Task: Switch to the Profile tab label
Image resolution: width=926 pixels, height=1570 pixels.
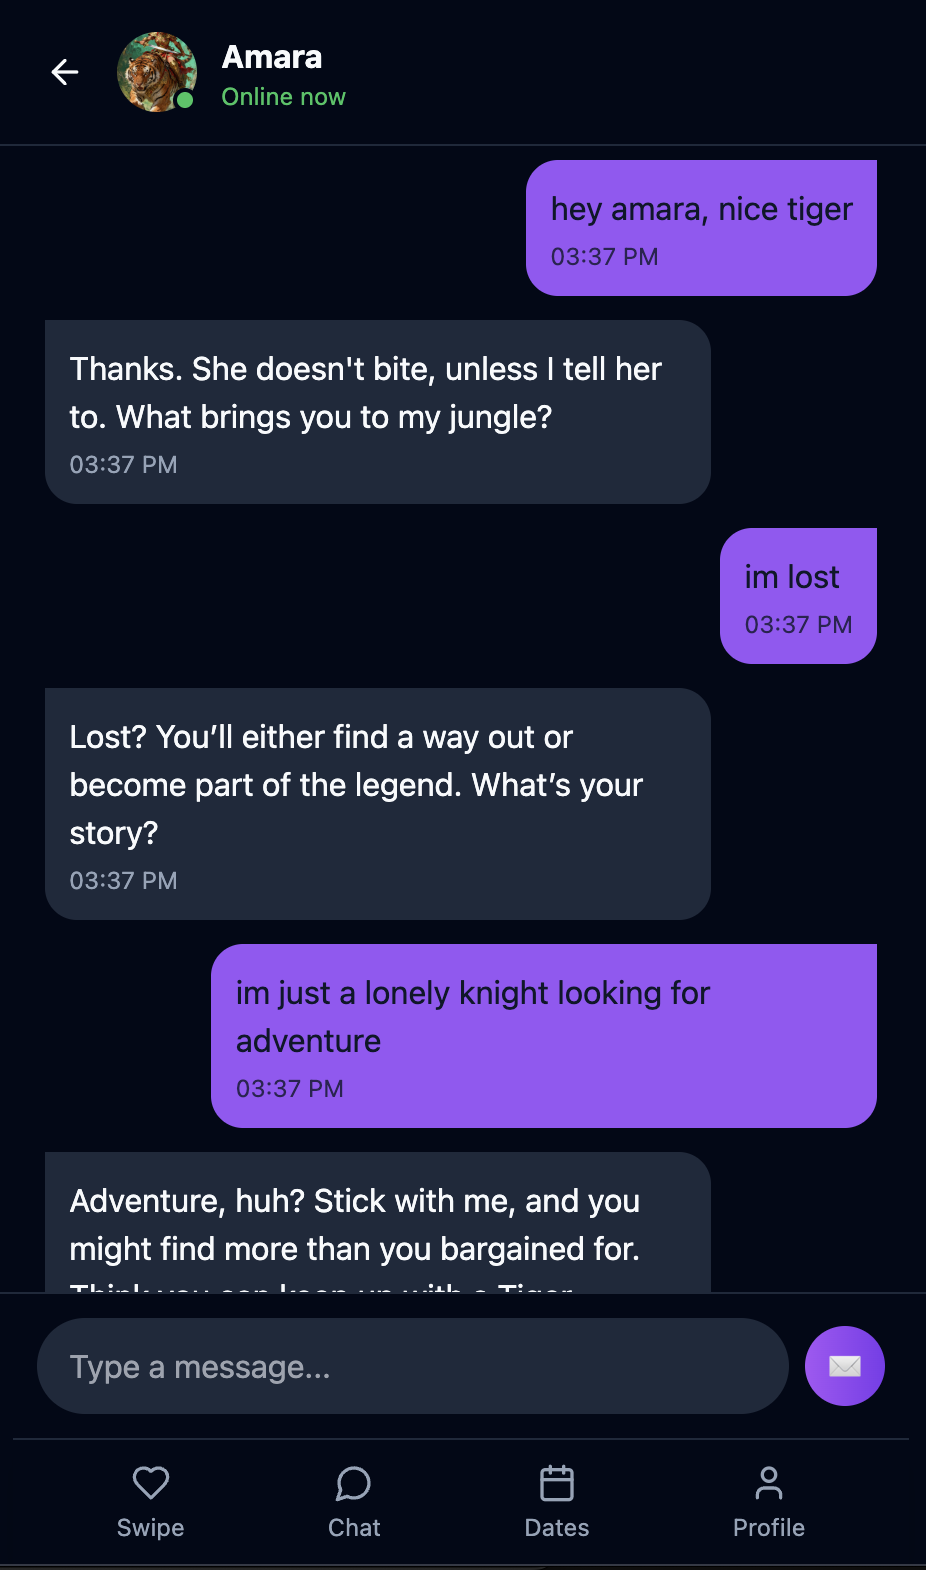Action: click(769, 1528)
